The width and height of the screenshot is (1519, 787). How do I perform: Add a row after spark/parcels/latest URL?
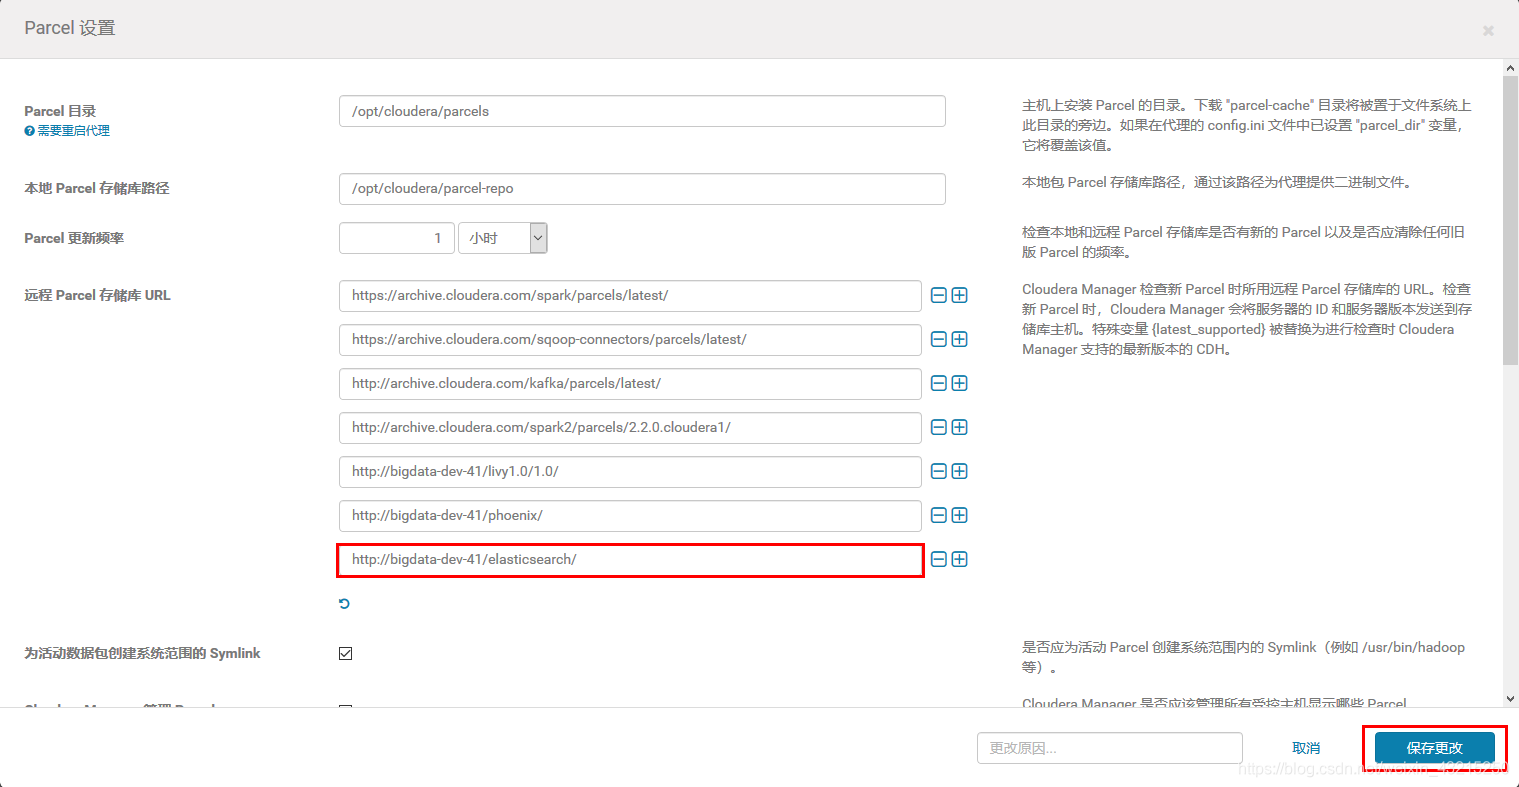tap(959, 295)
